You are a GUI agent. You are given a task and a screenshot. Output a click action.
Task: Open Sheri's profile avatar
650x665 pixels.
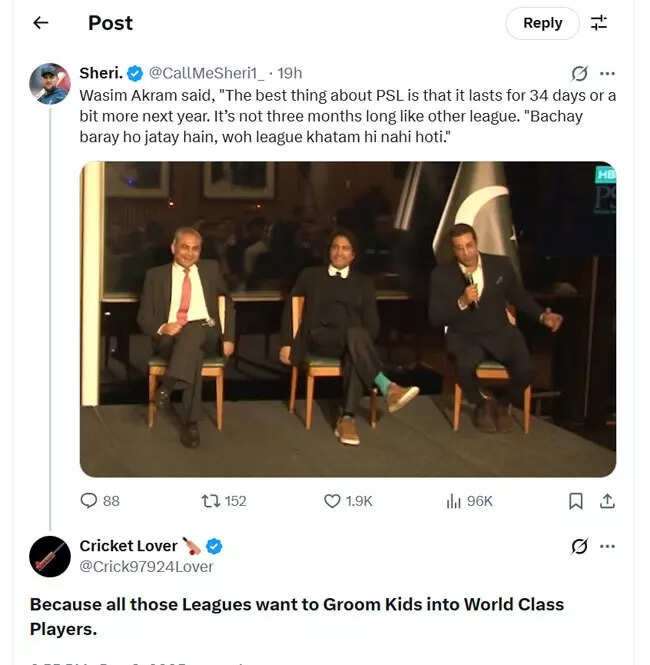click(x=50, y=84)
